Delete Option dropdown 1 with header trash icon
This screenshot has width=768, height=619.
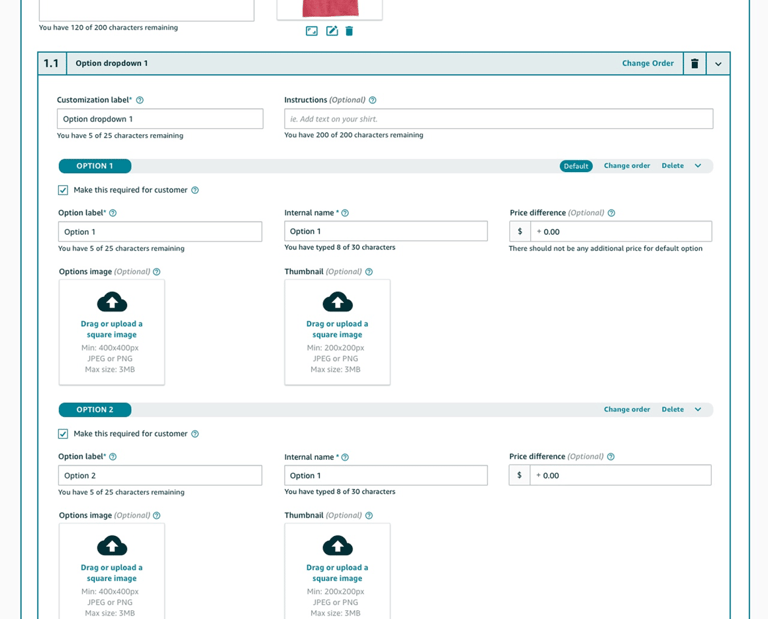click(695, 64)
